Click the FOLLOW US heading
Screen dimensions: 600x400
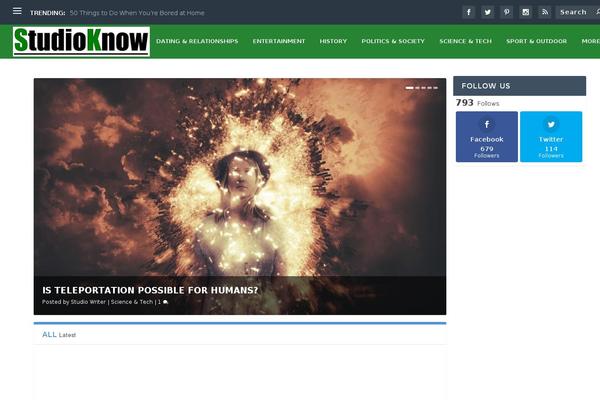(x=486, y=86)
